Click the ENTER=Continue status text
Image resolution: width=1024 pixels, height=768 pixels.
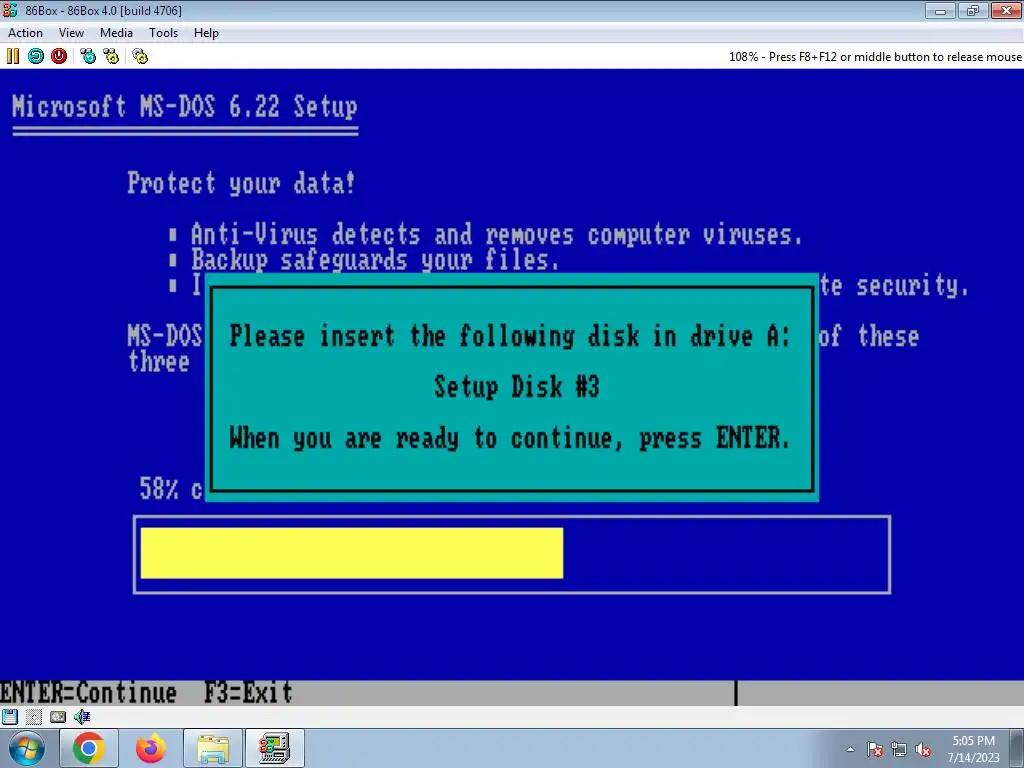click(88, 692)
